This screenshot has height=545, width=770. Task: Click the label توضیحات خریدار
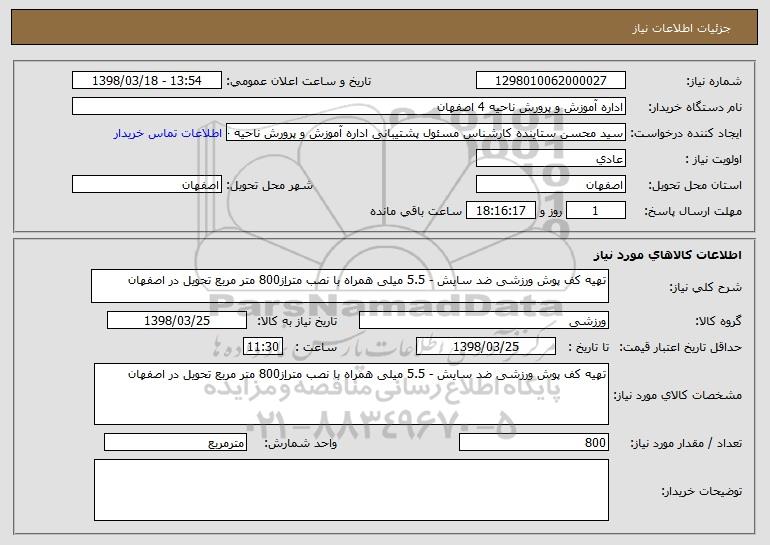[702, 491]
